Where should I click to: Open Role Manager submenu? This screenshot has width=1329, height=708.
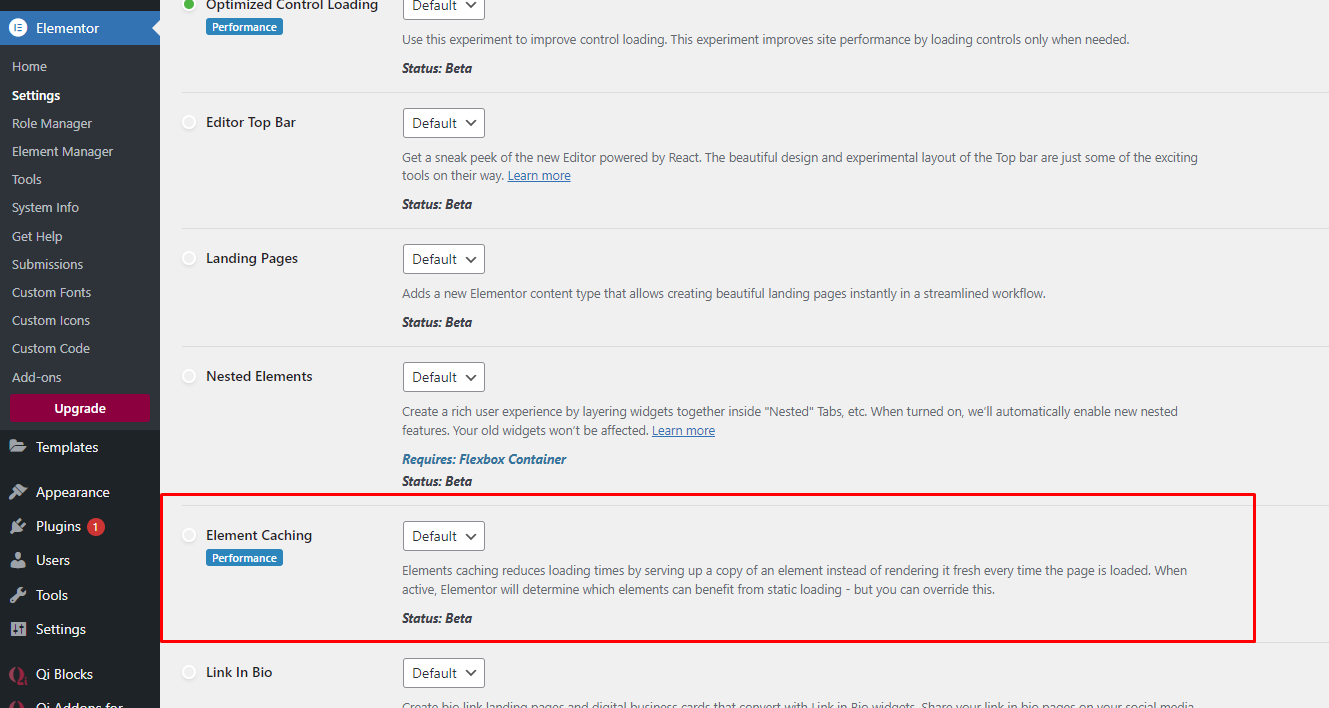52,123
